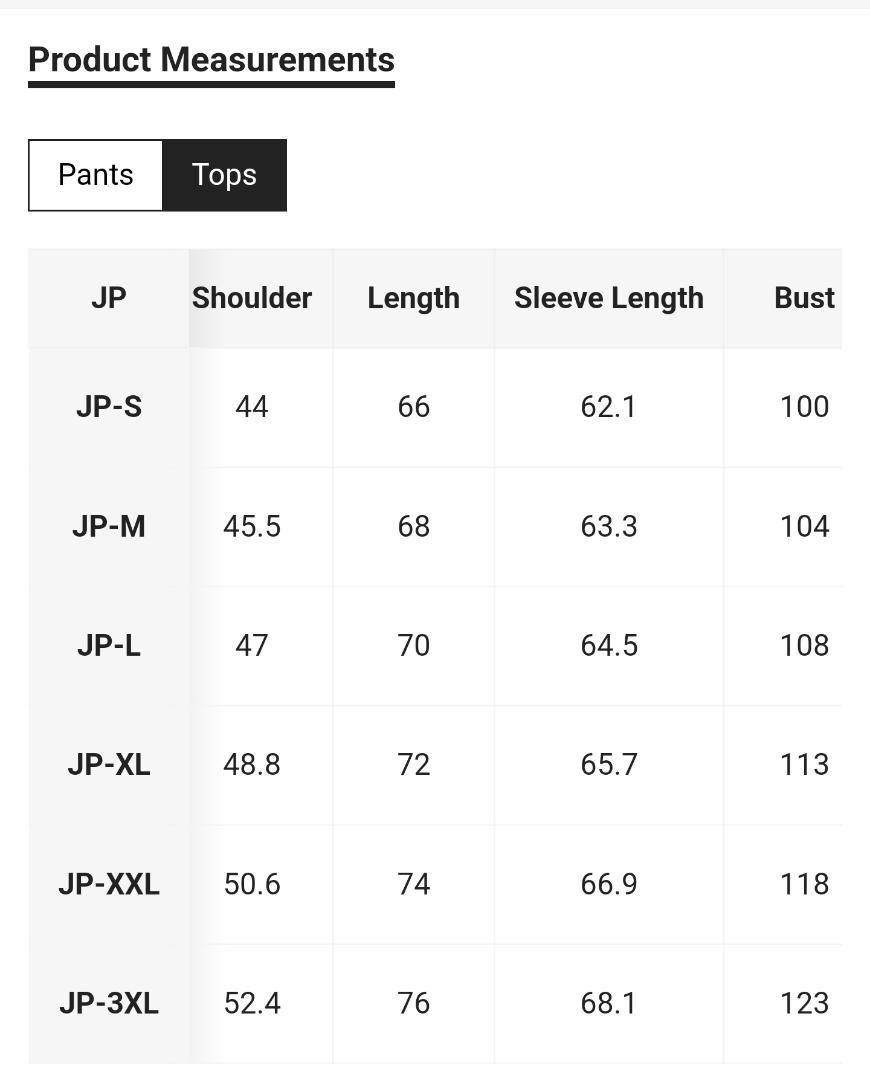Viewport: 870px width, 1080px height.
Task: Select the JP-3XL size row label
Action: pos(109,1004)
